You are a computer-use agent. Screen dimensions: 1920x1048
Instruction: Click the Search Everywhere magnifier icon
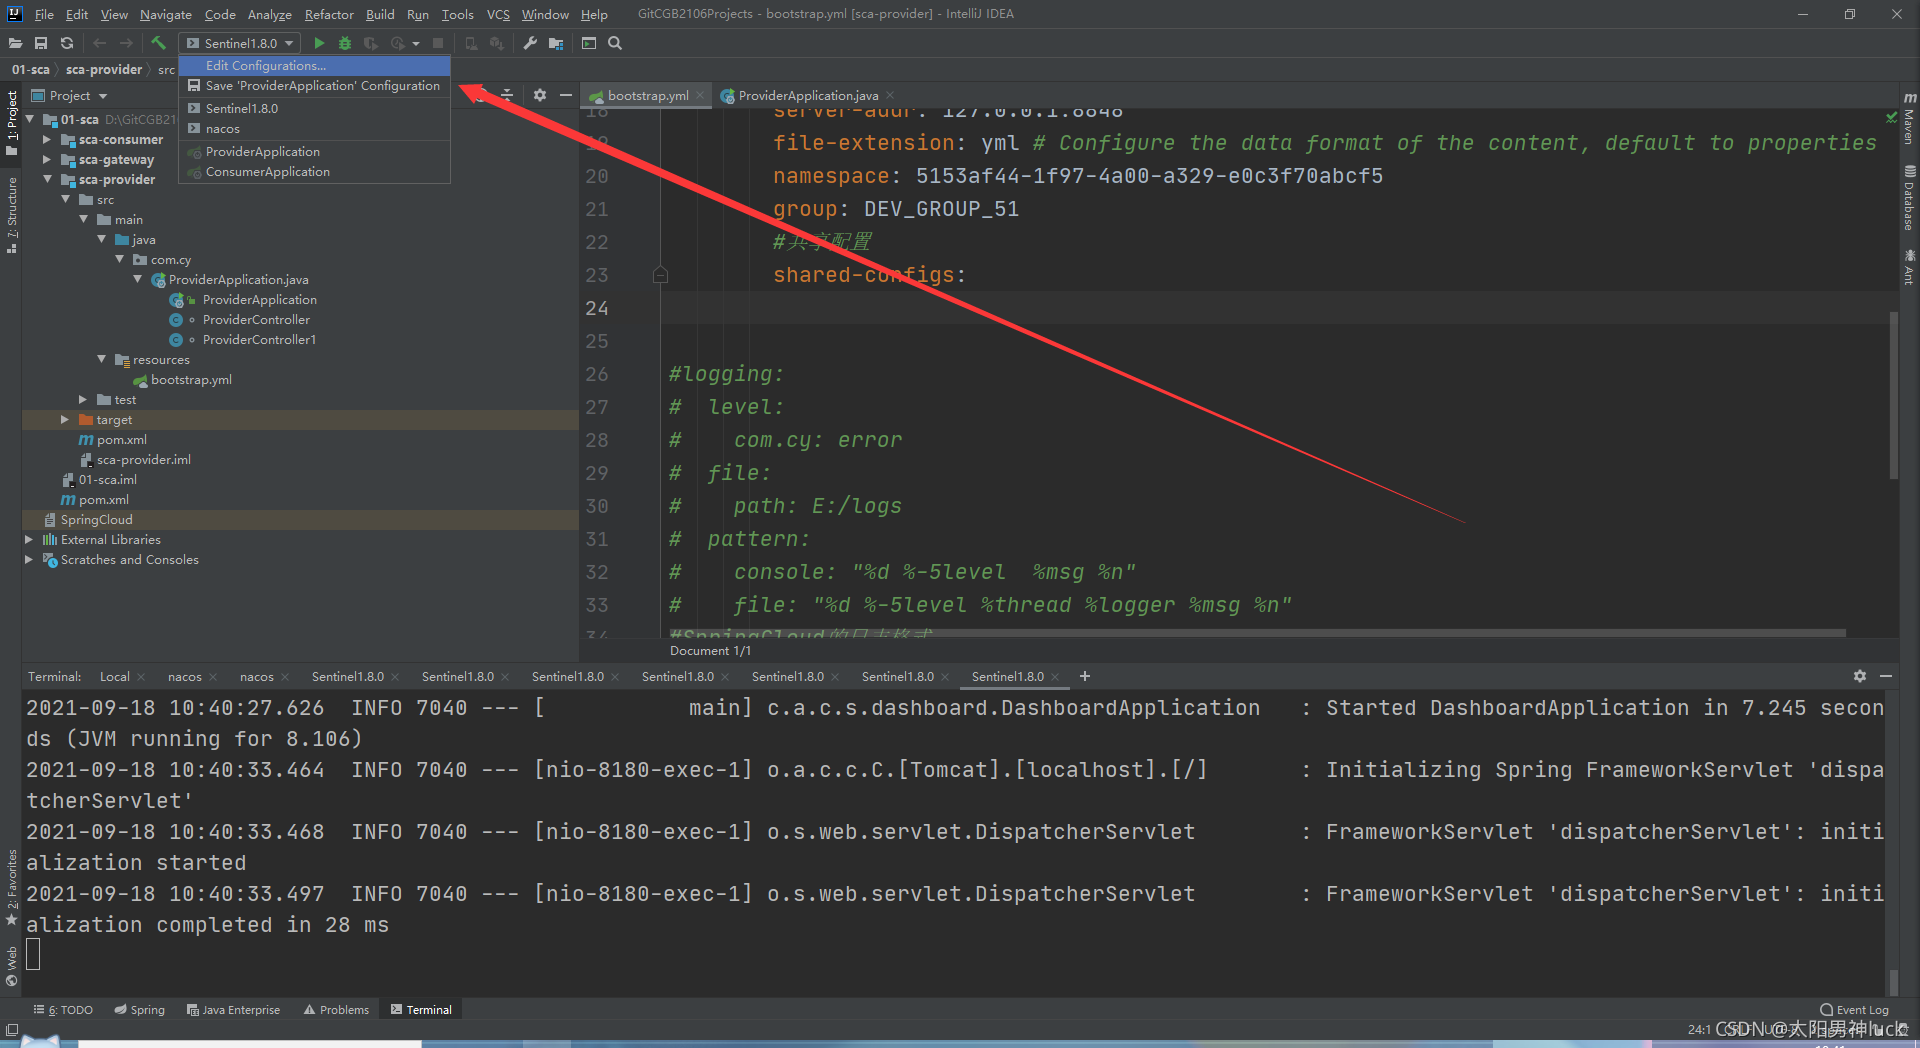(615, 43)
